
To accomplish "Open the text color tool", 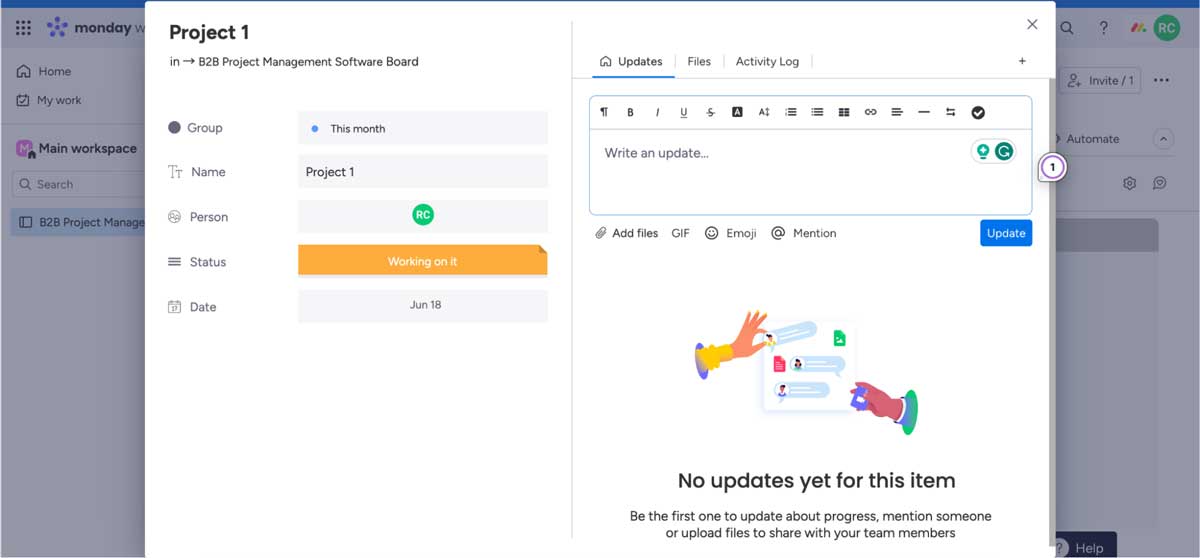I will tap(737, 112).
